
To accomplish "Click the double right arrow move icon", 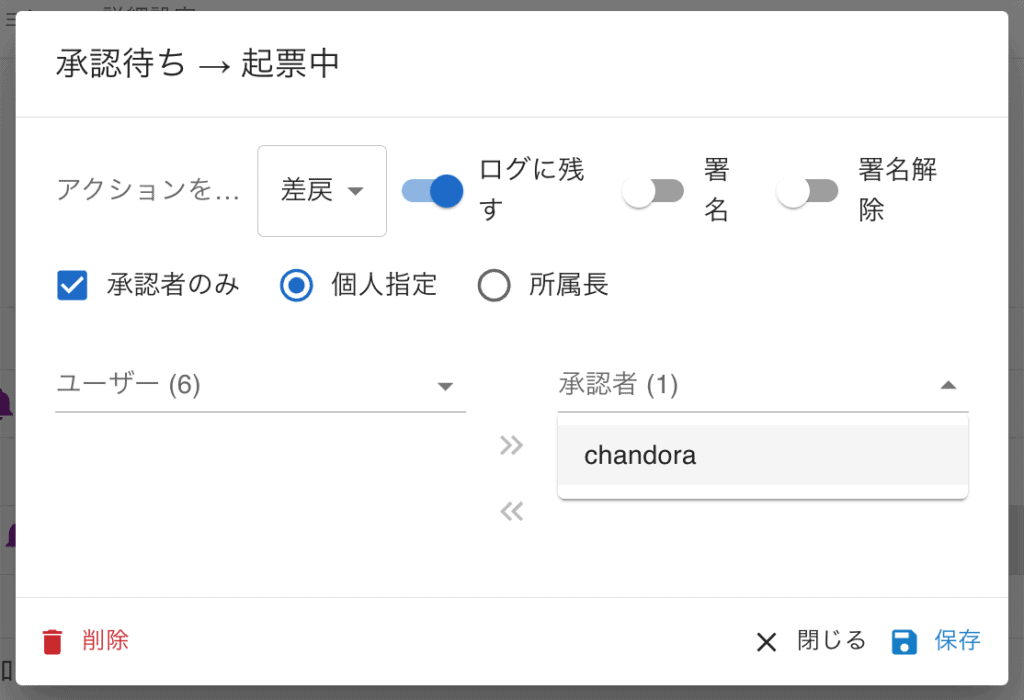I will (511, 445).
